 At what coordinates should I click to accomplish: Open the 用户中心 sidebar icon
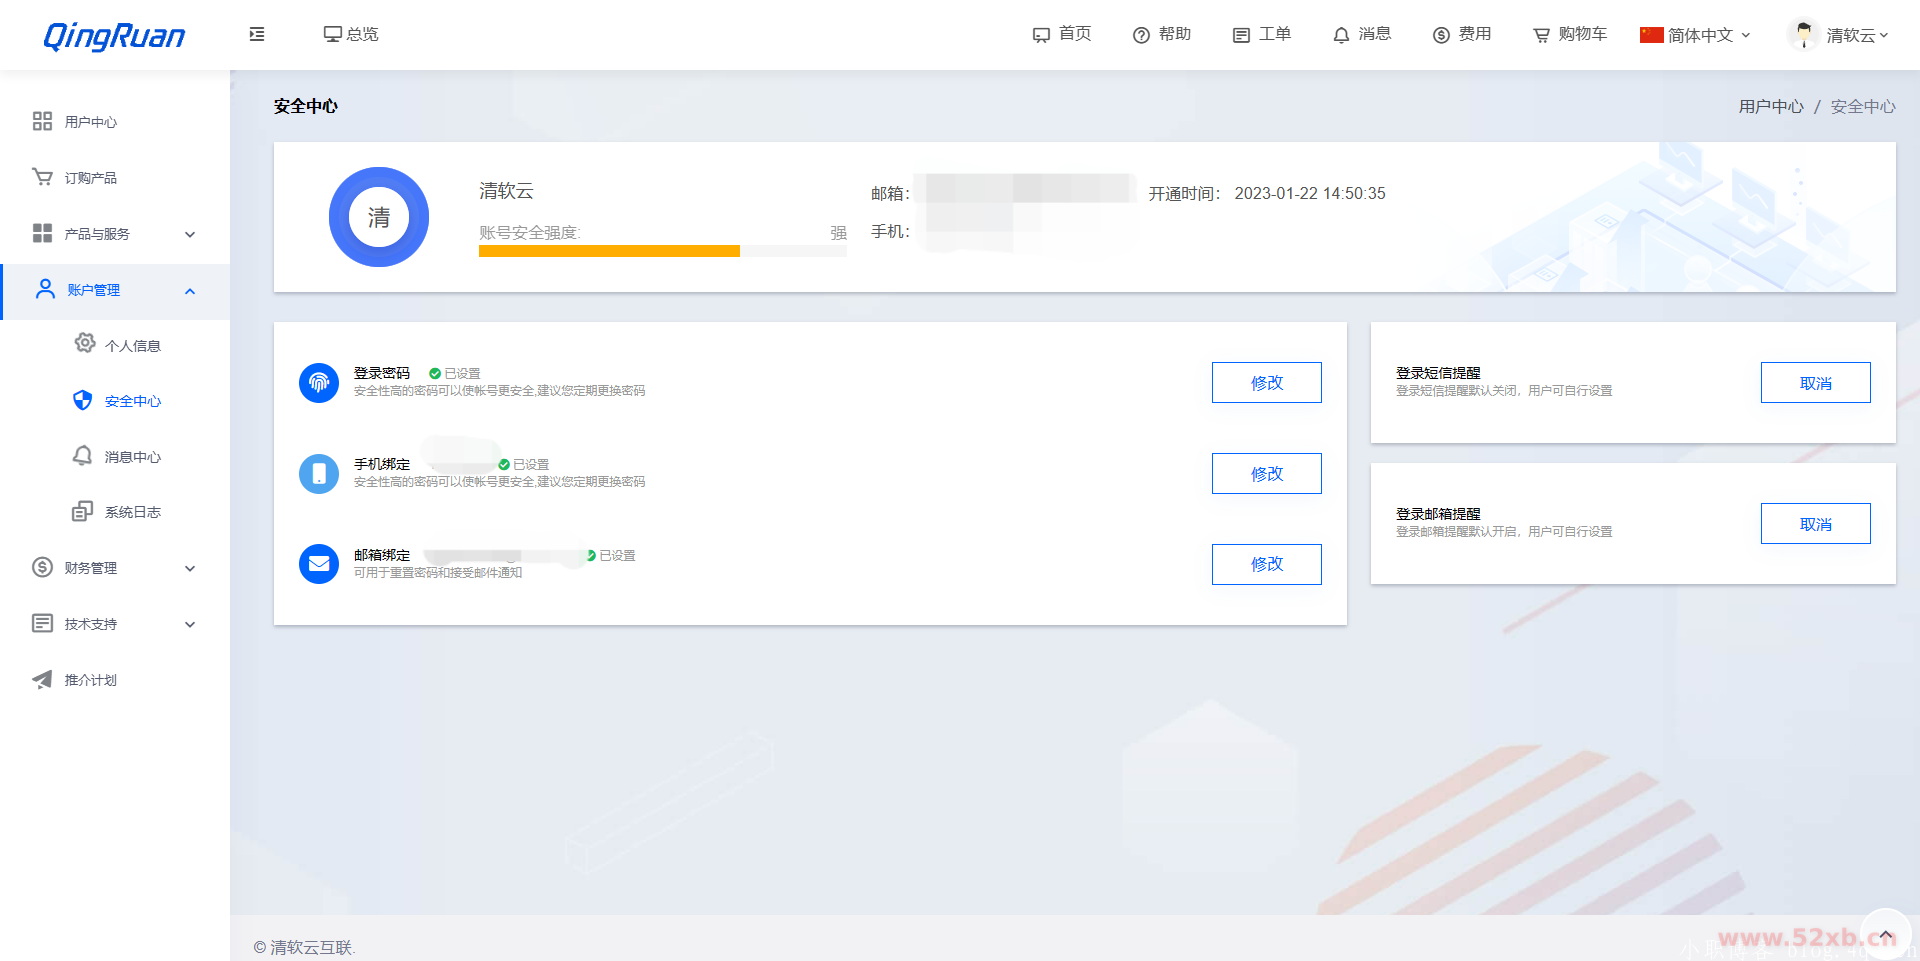(x=41, y=121)
